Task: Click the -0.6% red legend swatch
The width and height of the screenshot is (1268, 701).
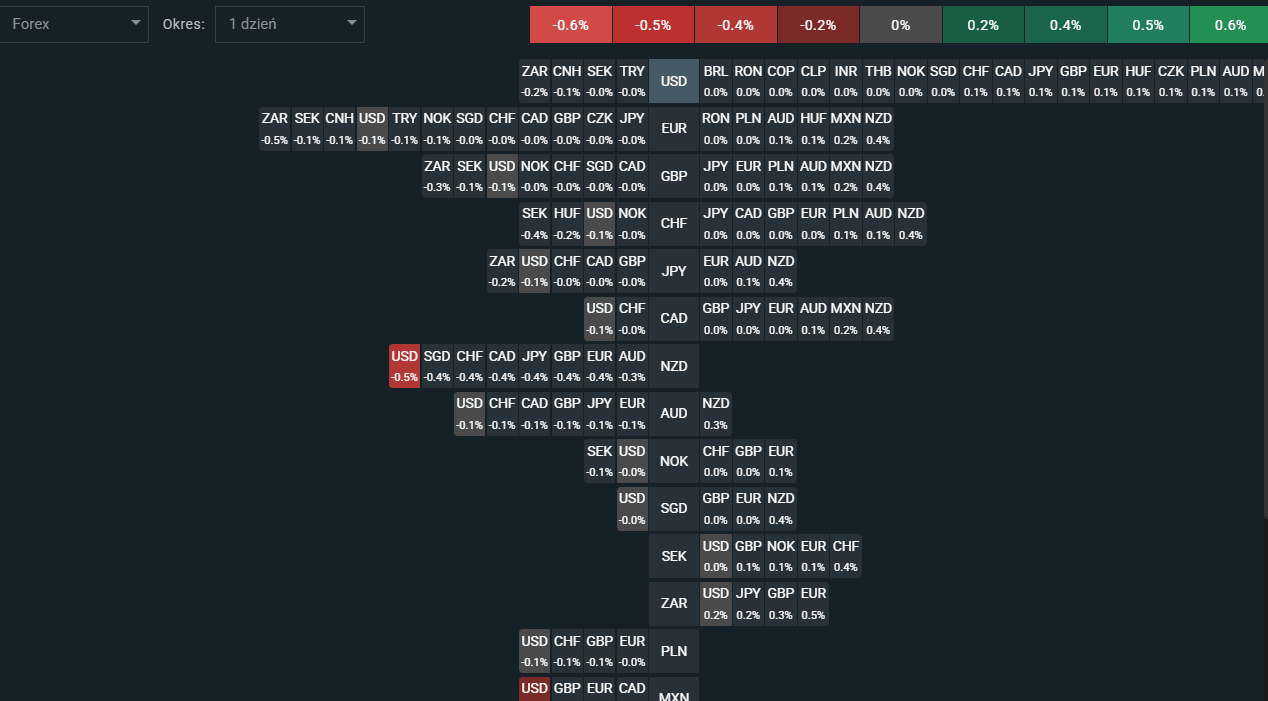Action: point(571,25)
